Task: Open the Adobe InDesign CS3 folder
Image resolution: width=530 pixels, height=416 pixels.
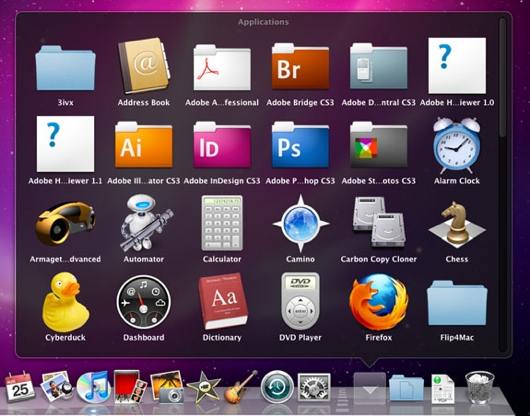Action: pos(222,145)
